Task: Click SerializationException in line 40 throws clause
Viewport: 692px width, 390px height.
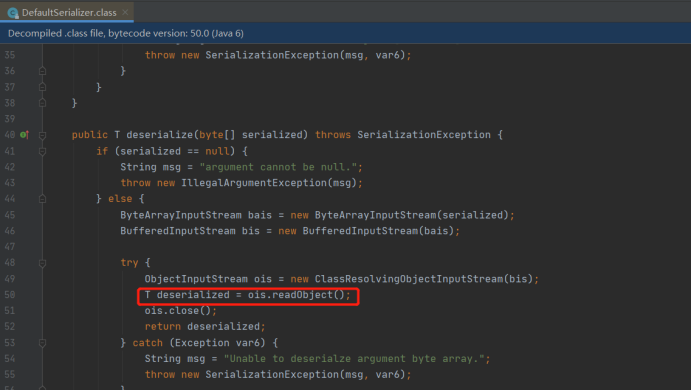Action: point(424,135)
